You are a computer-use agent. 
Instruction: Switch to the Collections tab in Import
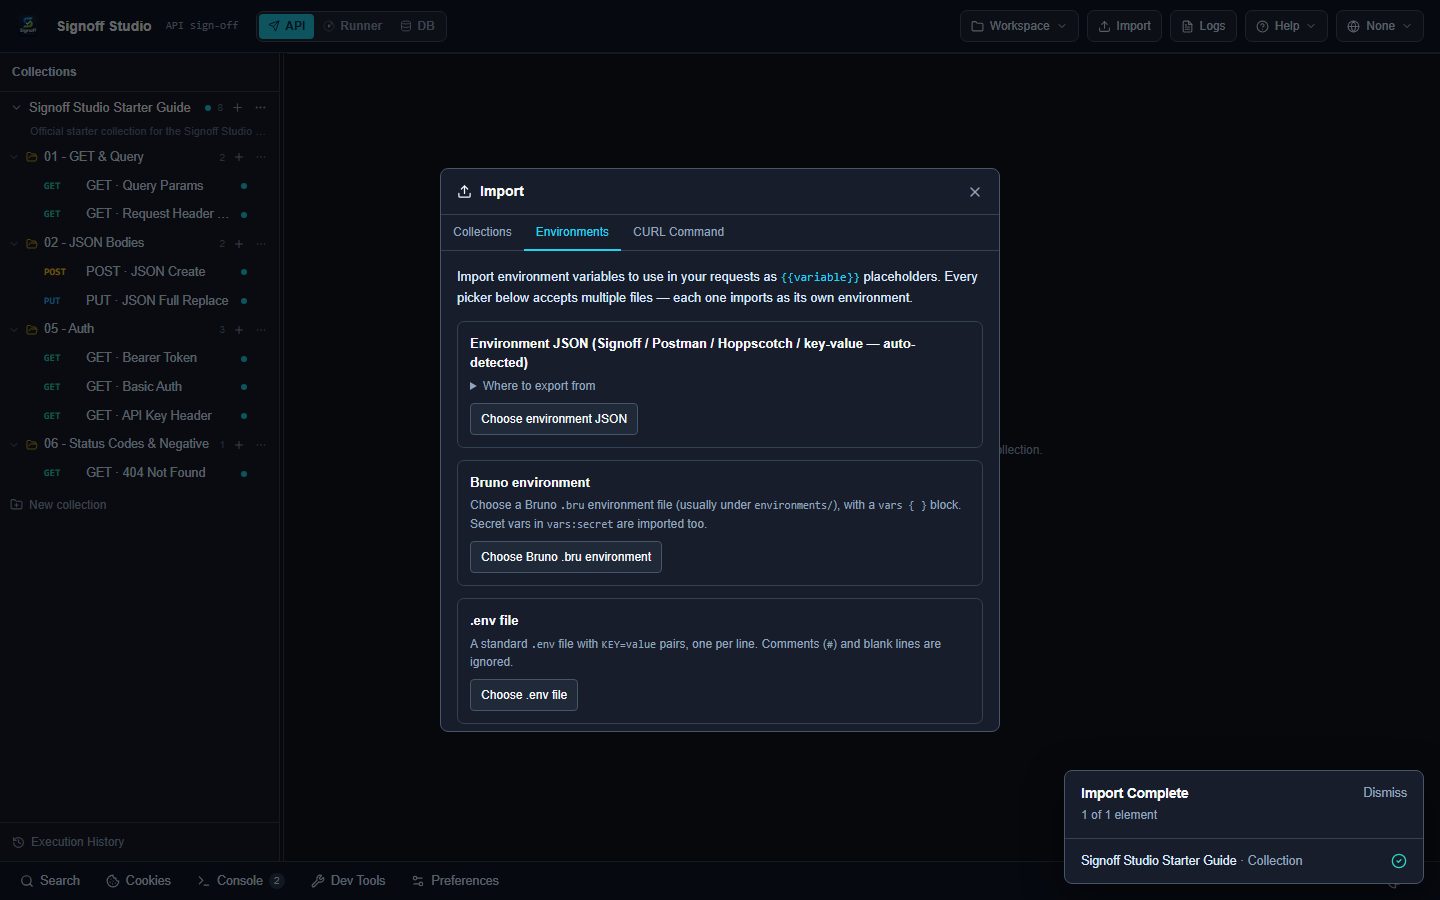[482, 232]
